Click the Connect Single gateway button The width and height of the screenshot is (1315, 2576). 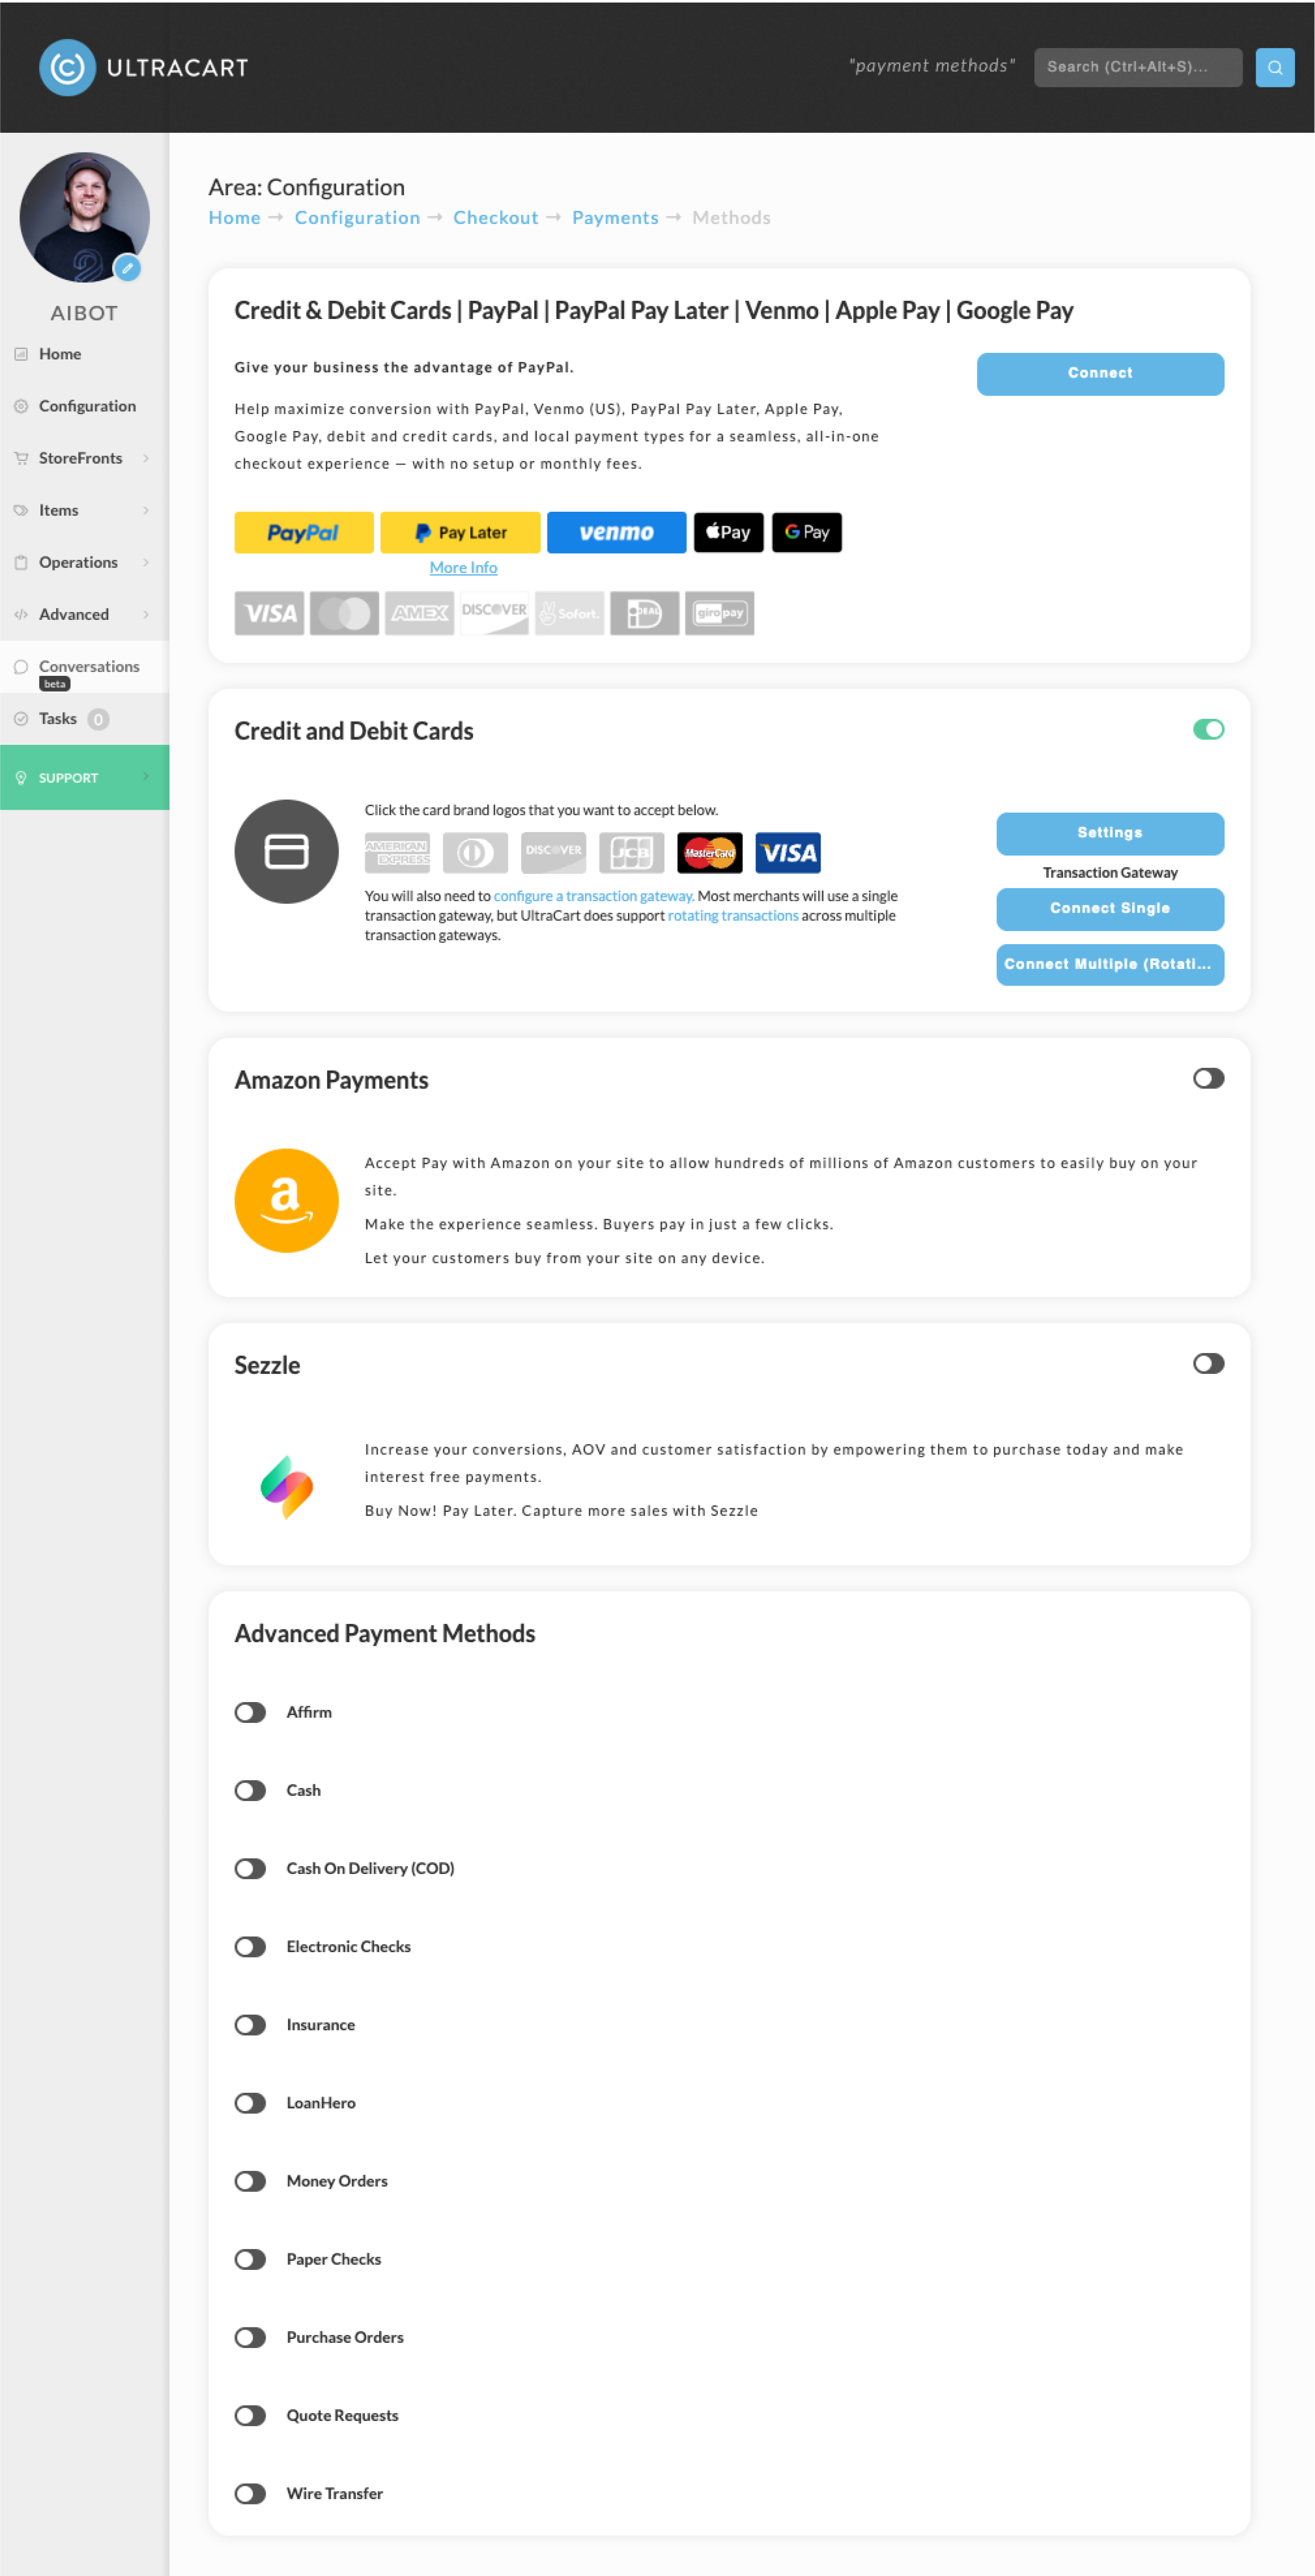click(x=1109, y=908)
